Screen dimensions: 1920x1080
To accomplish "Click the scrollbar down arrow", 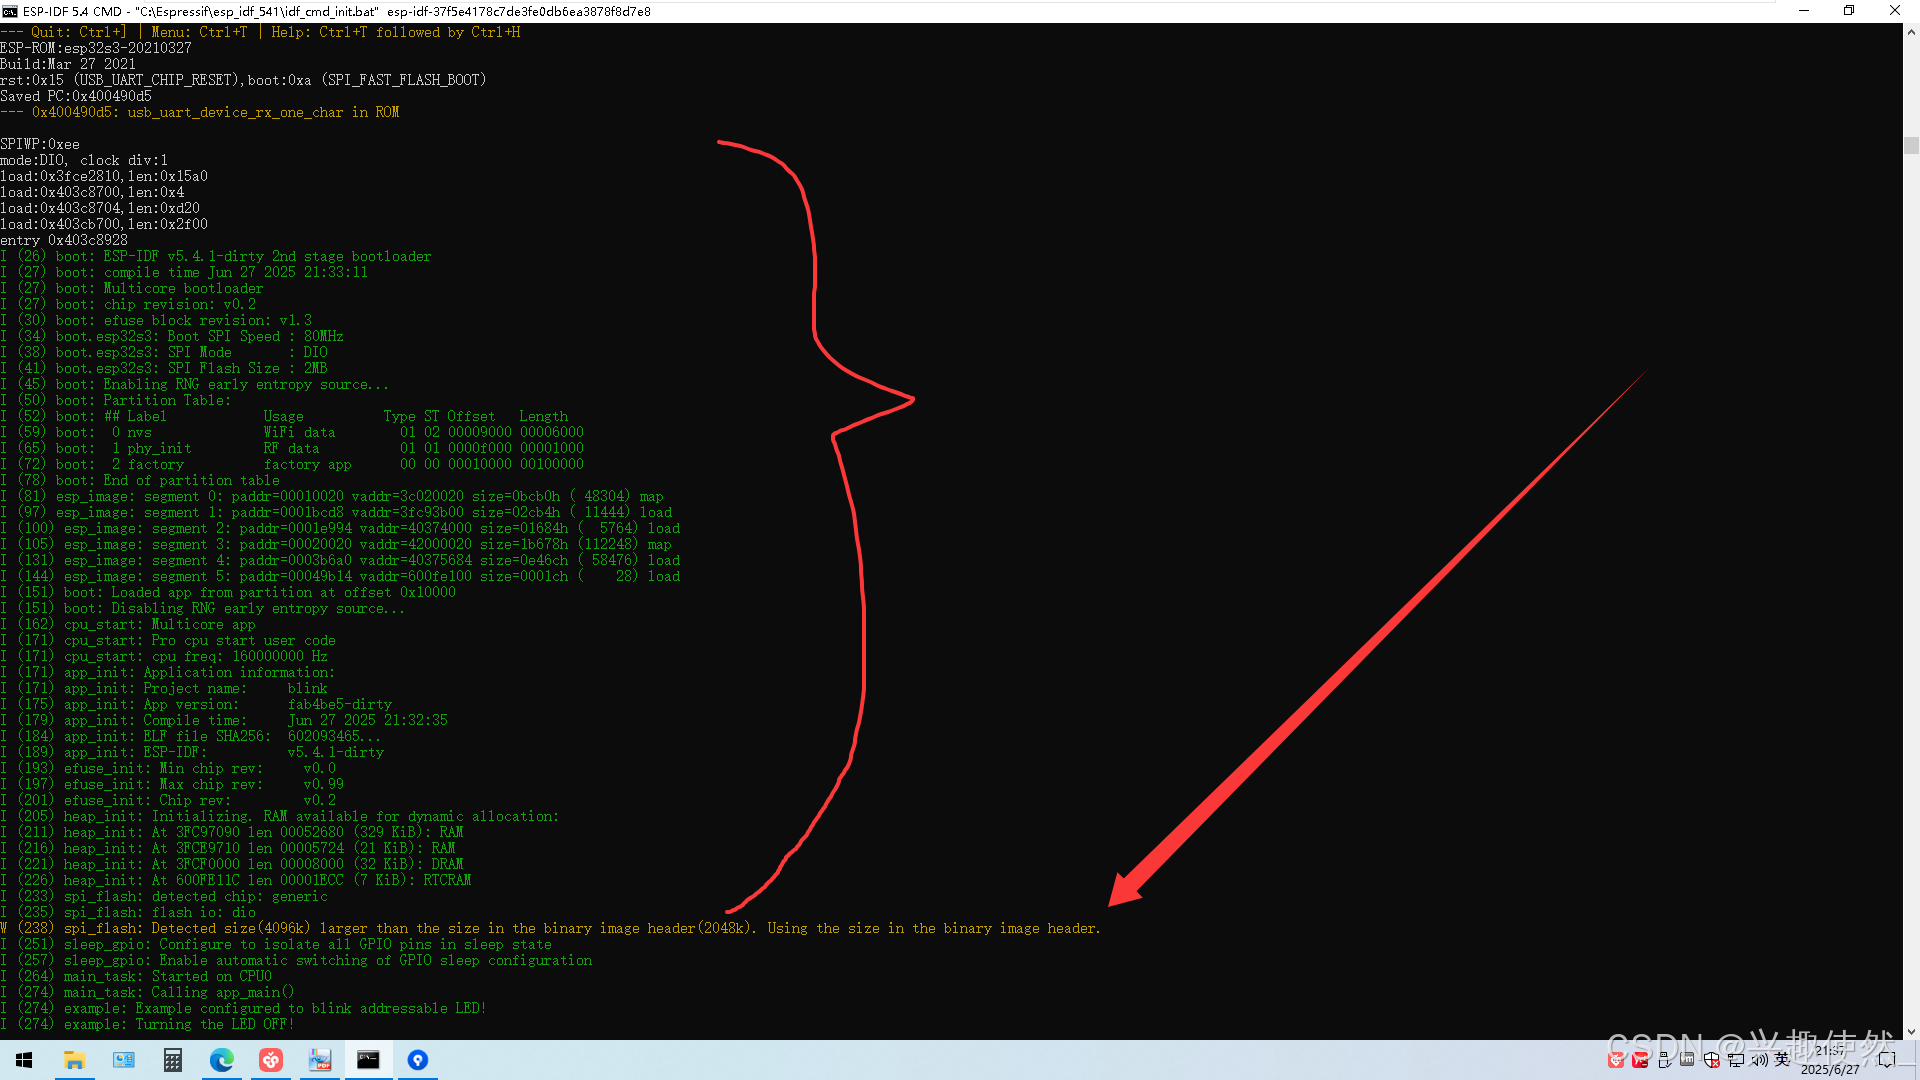I will pos(1911,1031).
